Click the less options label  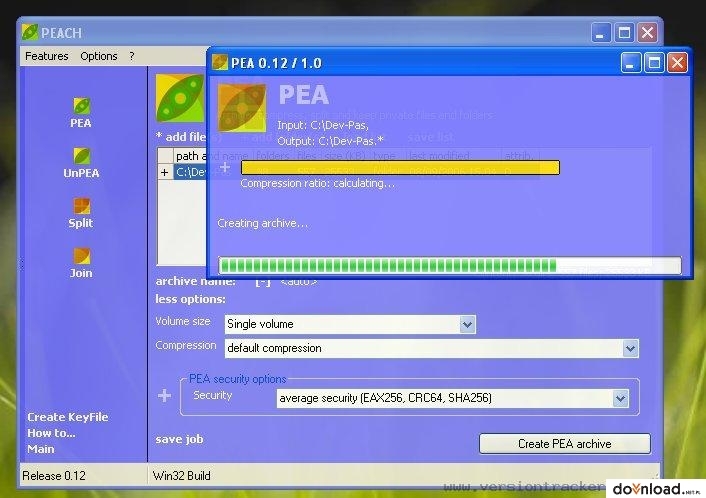point(190,299)
